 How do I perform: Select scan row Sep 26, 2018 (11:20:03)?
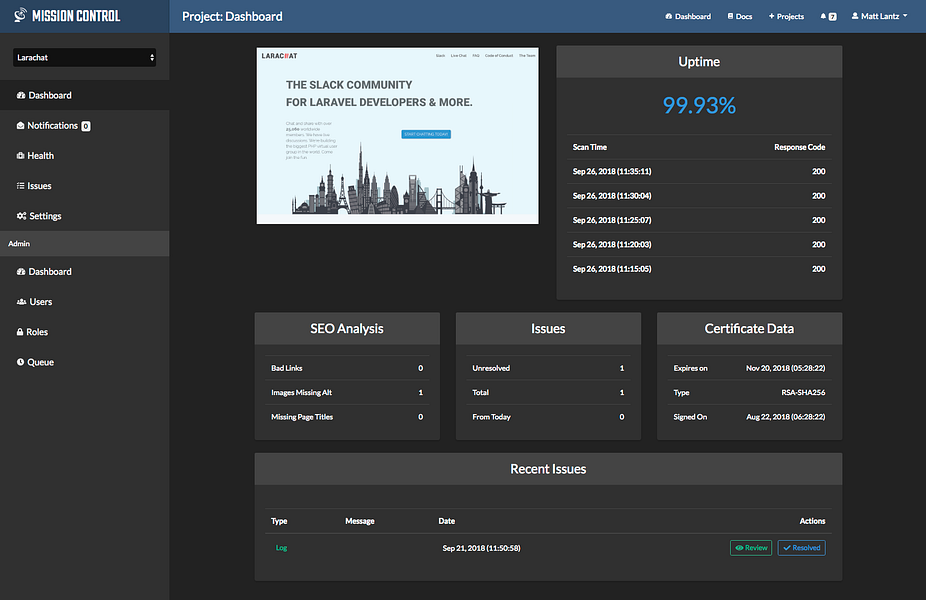click(699, 244)
